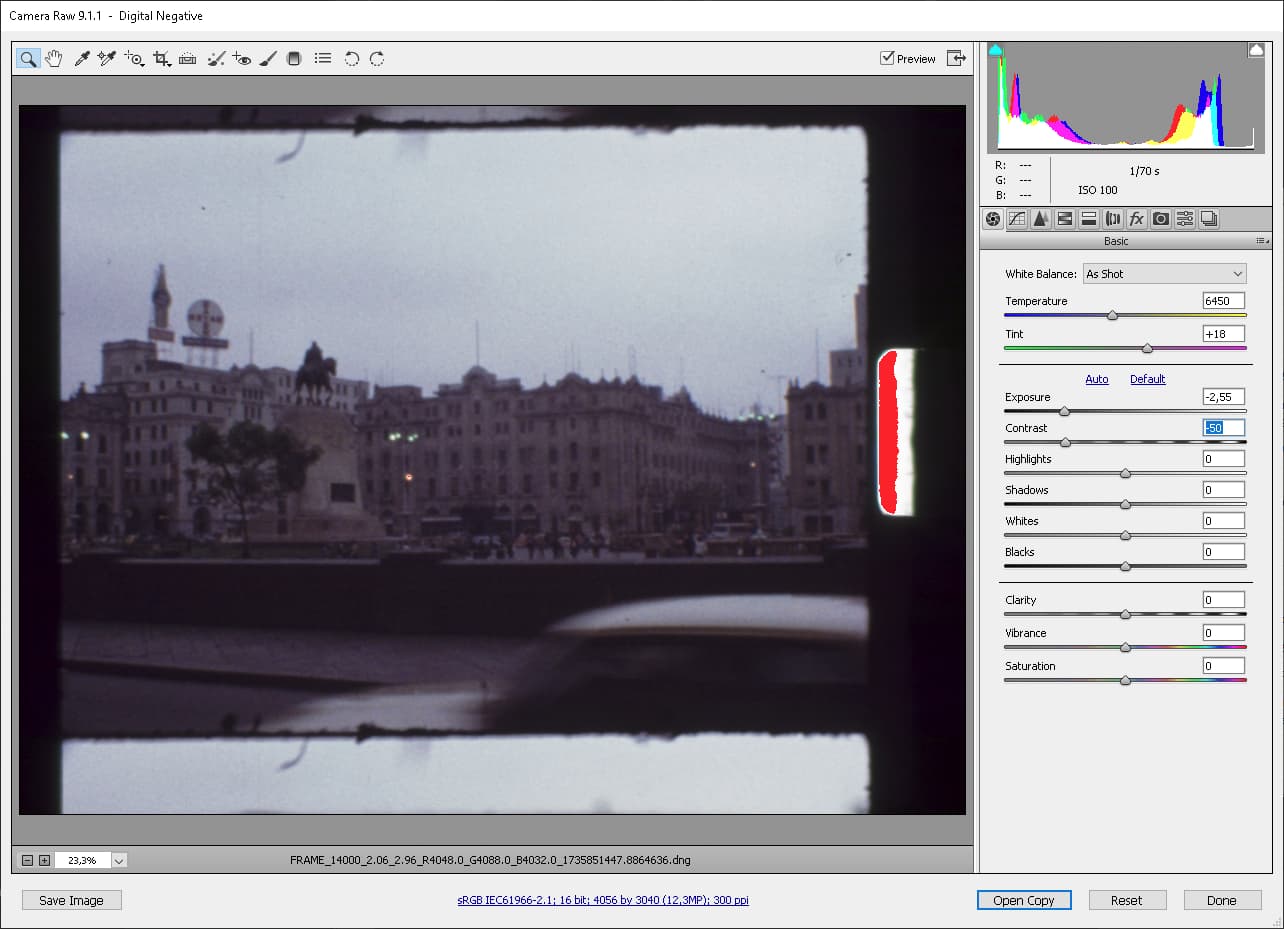This screenshot has width=1284, height=929.
Task: Toggle the highlight clipping warning in histogram
Action: click(1256, 50)
